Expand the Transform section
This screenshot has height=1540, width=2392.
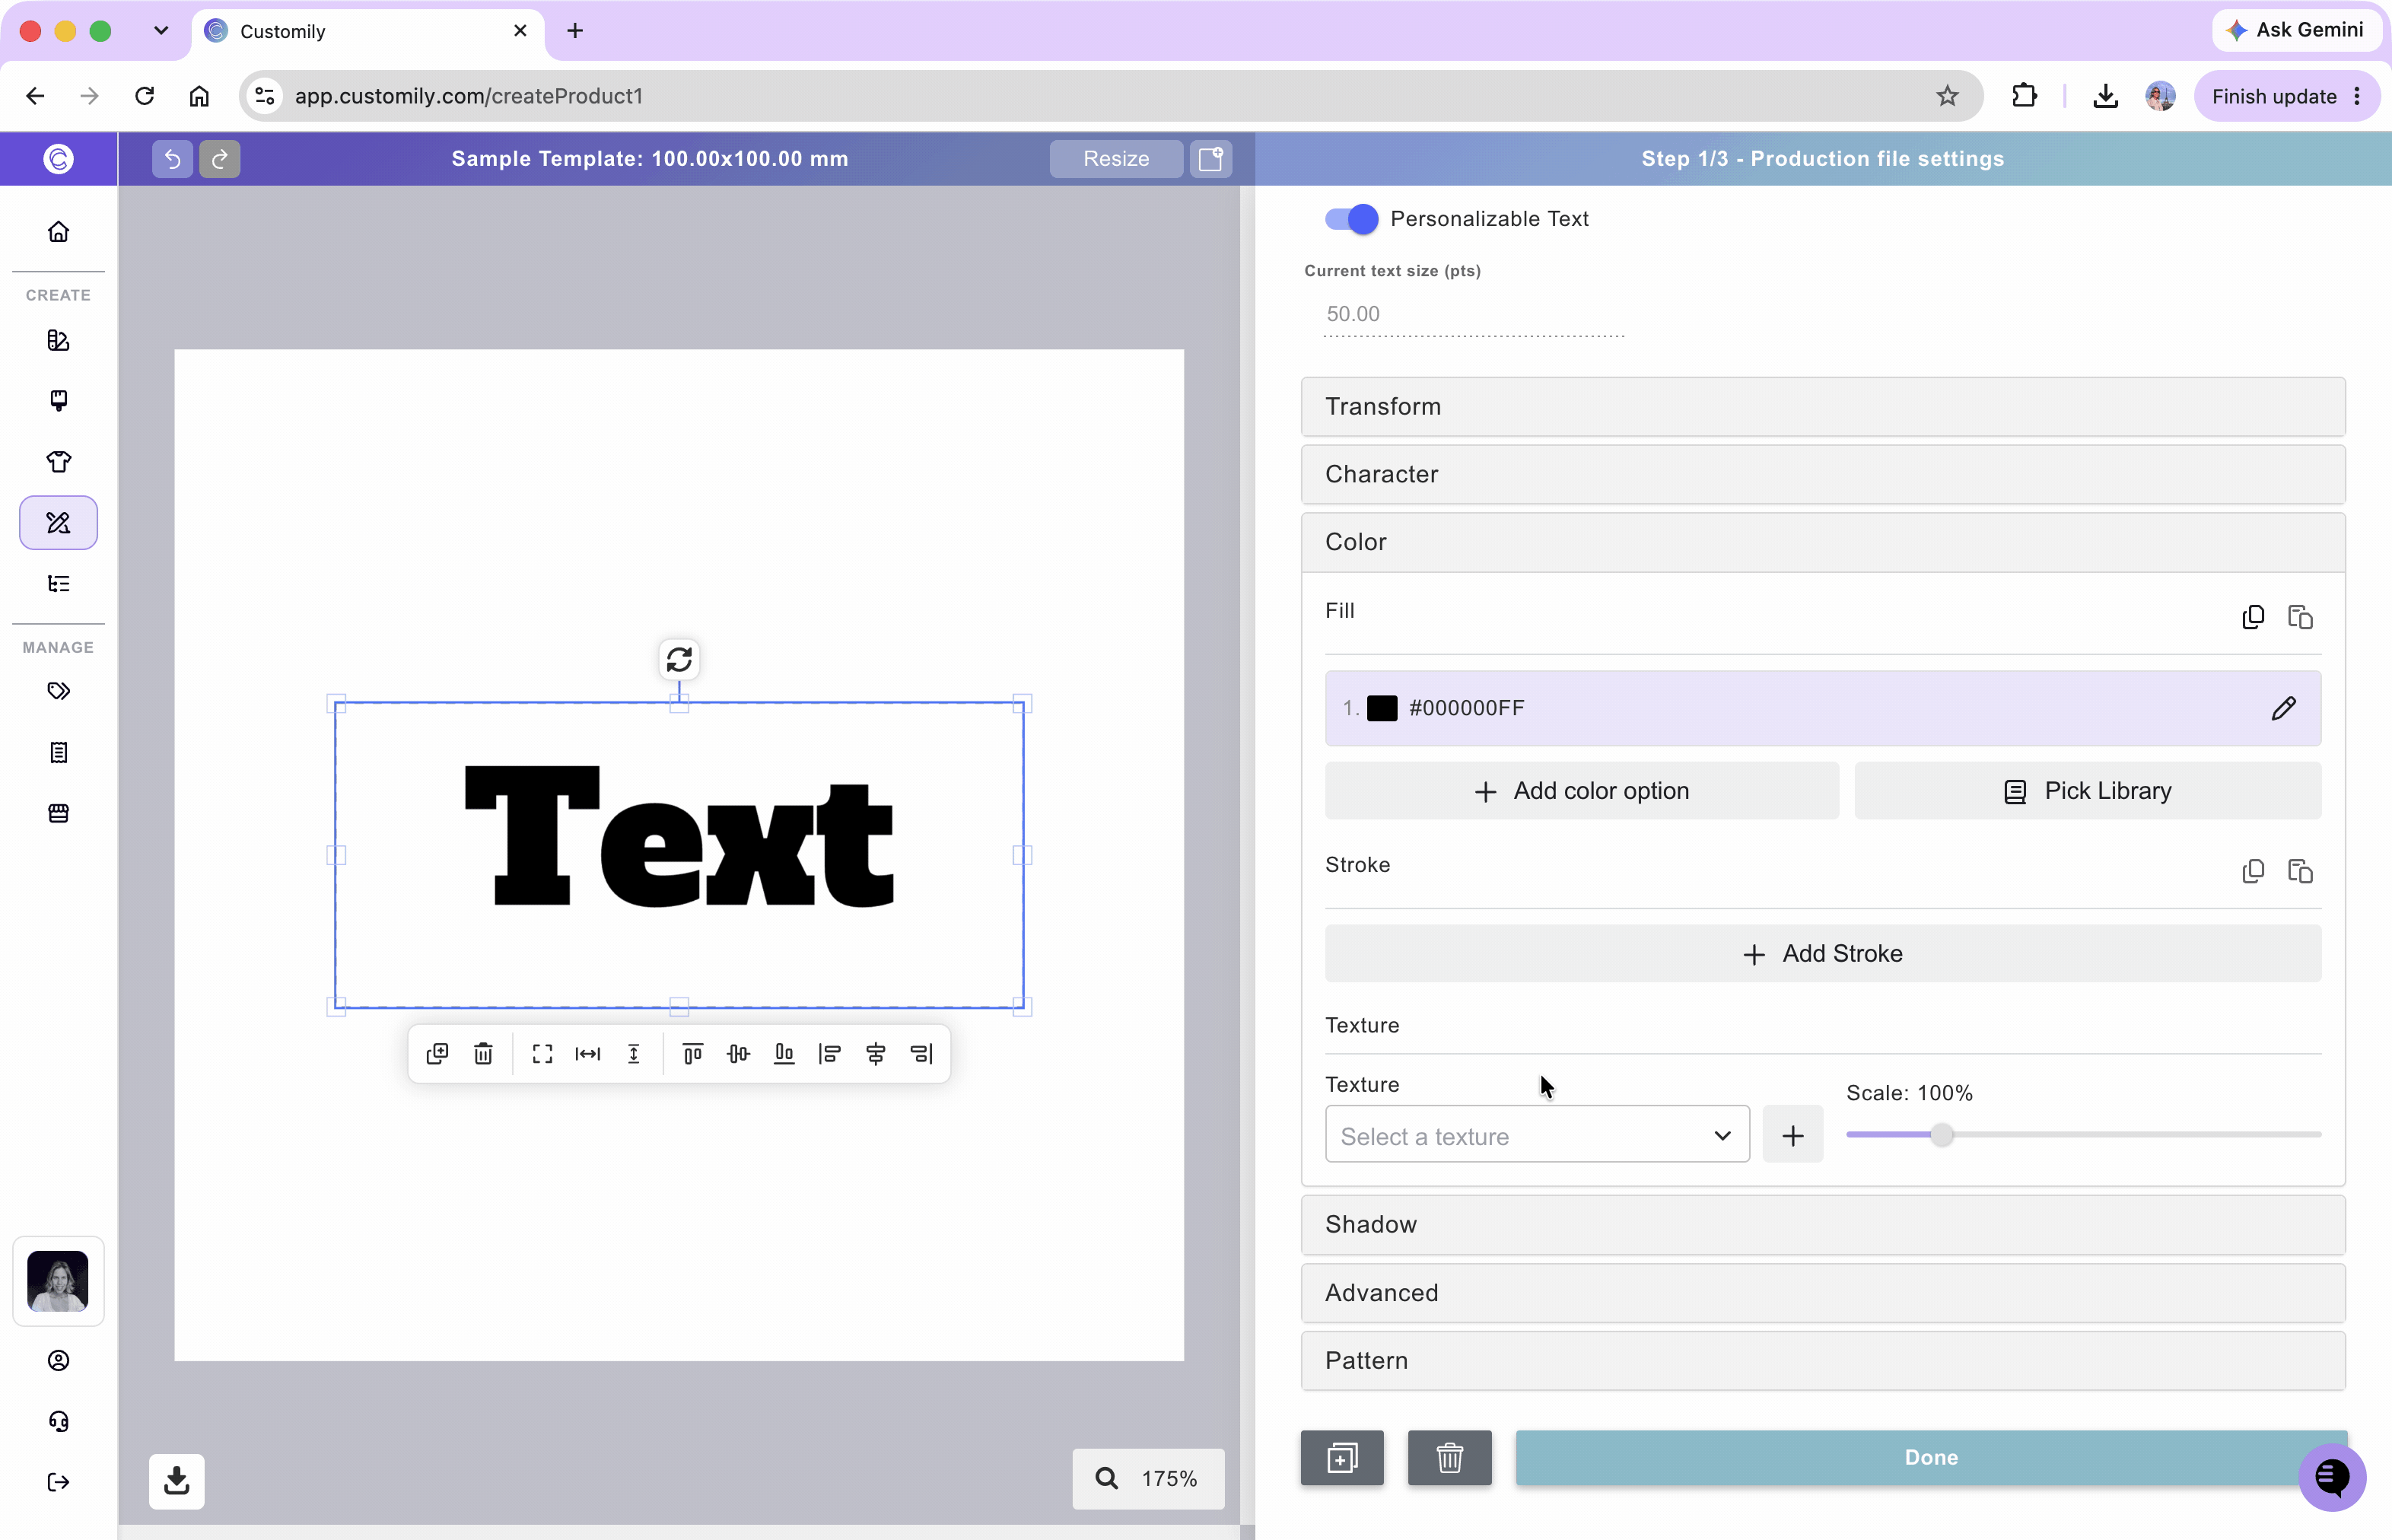1822,406
